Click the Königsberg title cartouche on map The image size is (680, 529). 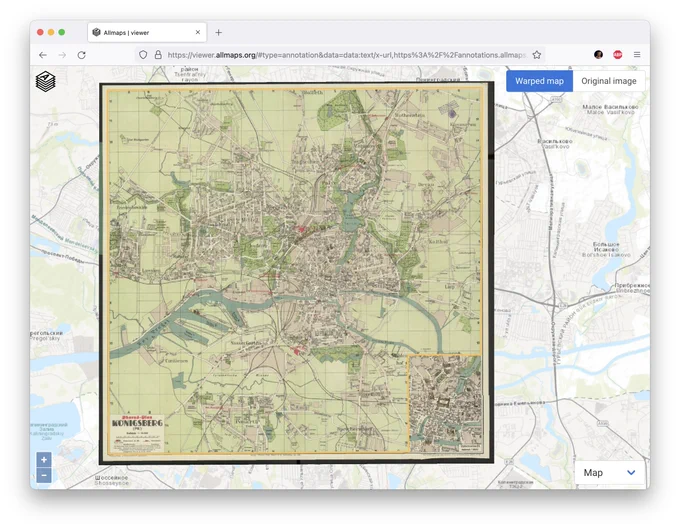(x=137, y=433)
